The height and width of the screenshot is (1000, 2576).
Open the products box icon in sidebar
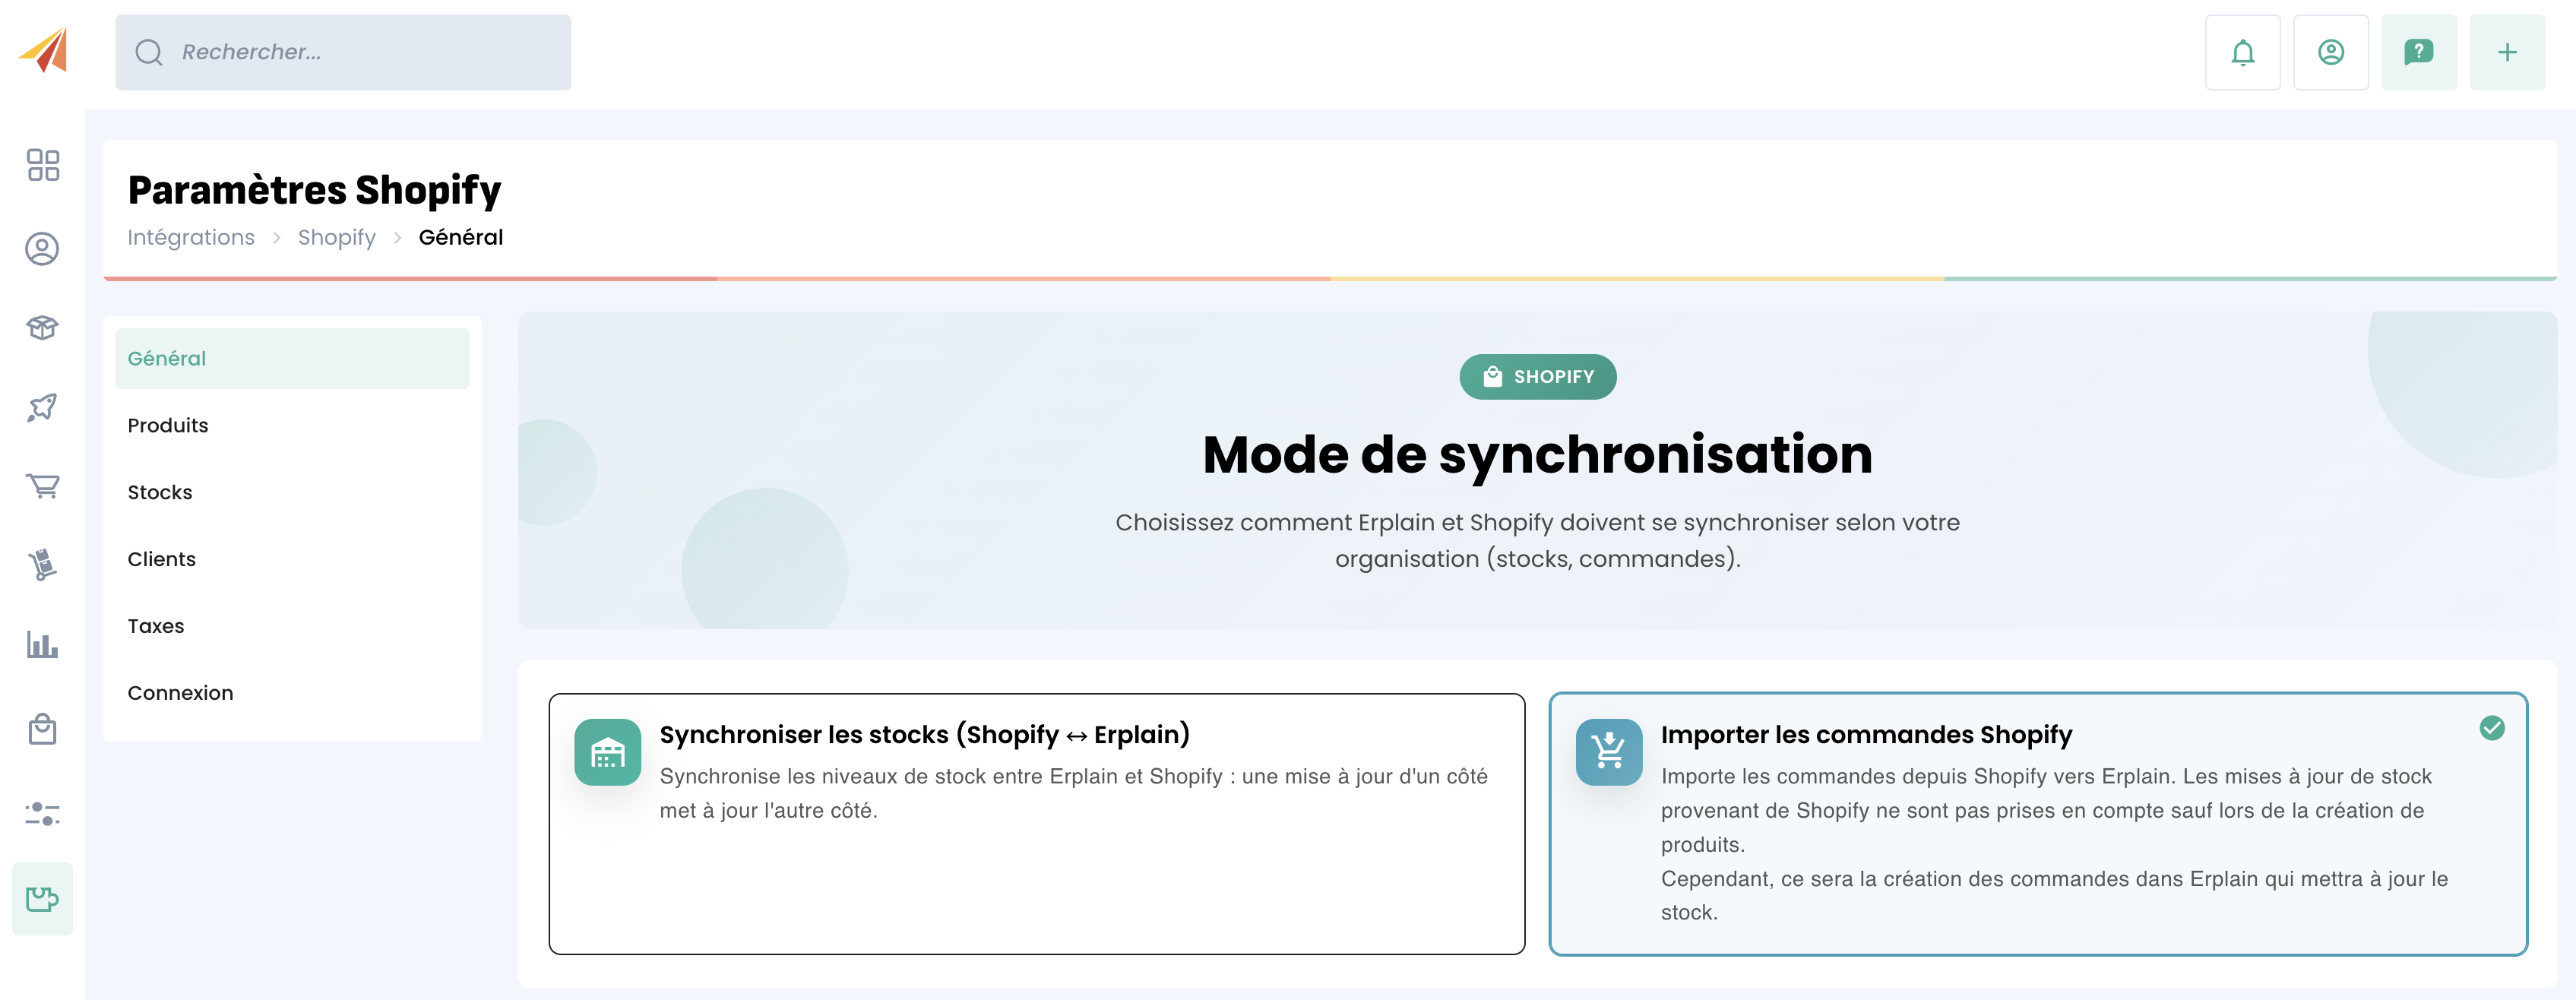click(x=42, y=328)
